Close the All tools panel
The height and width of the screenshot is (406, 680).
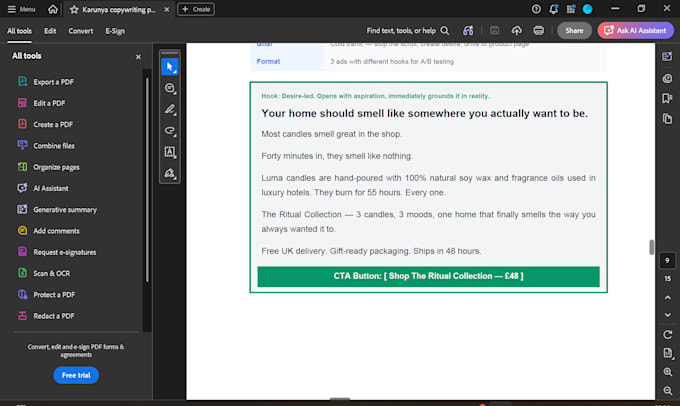point(138,57)
